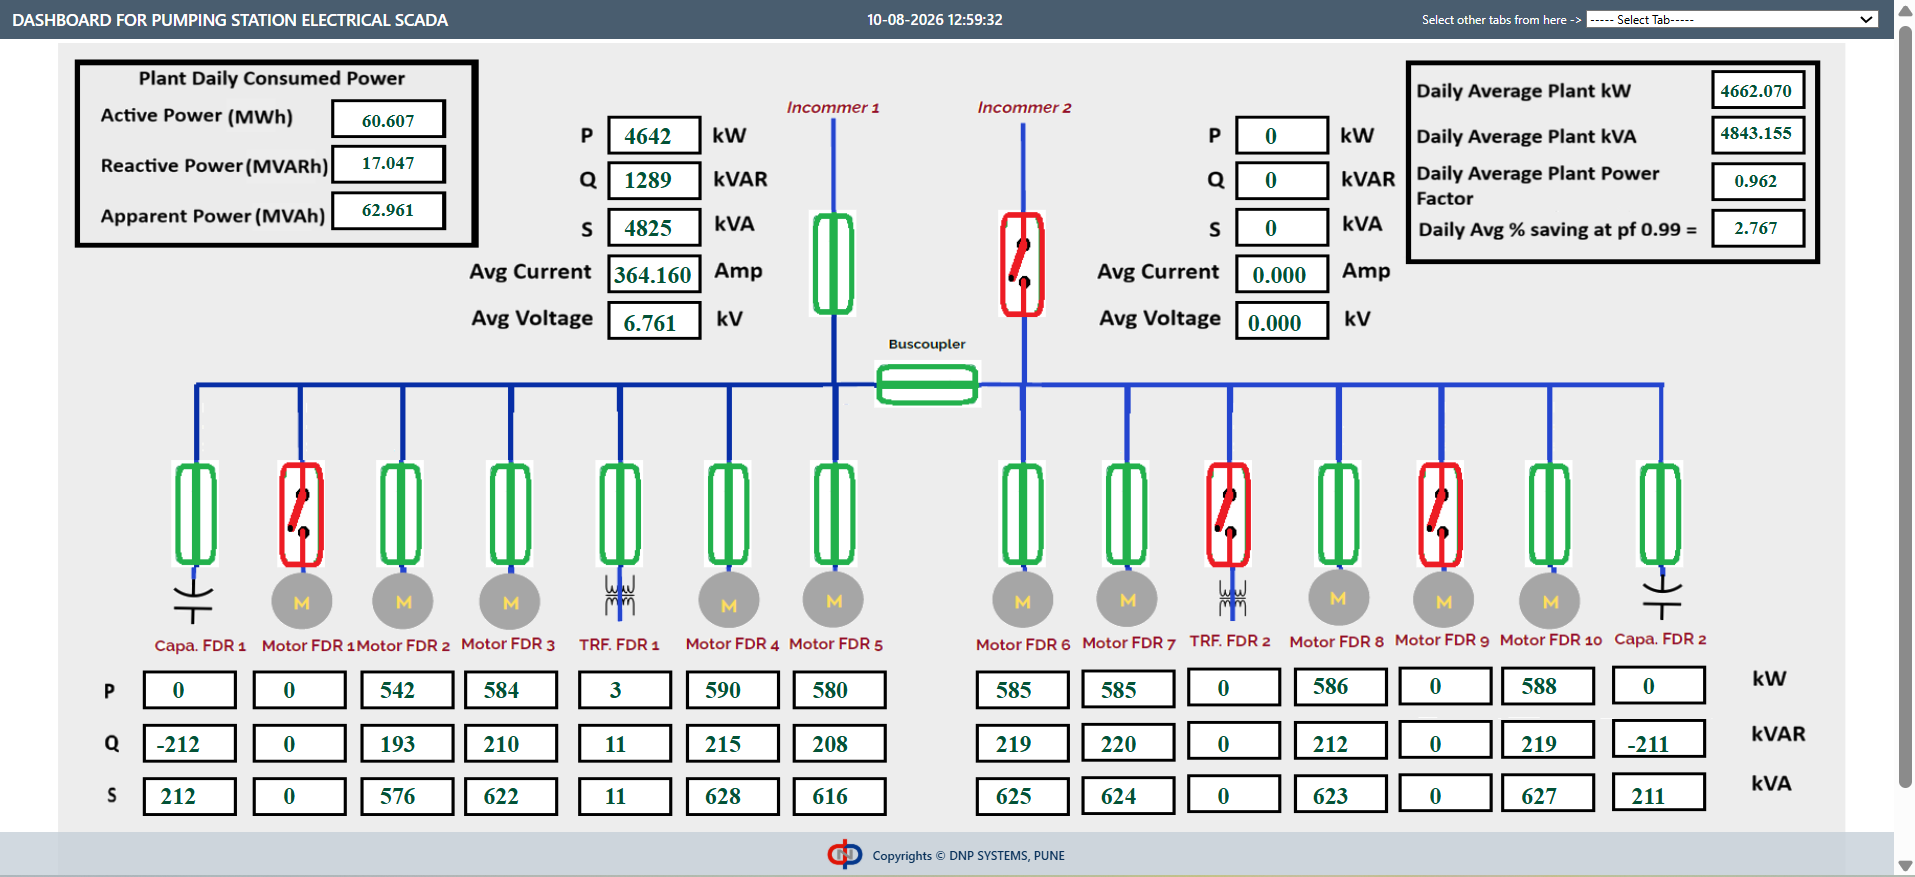The height and width of the screenshot is (877, 1915).
Task: Click Motor FDR 4 kW value 590
Action: click(732, 690)
